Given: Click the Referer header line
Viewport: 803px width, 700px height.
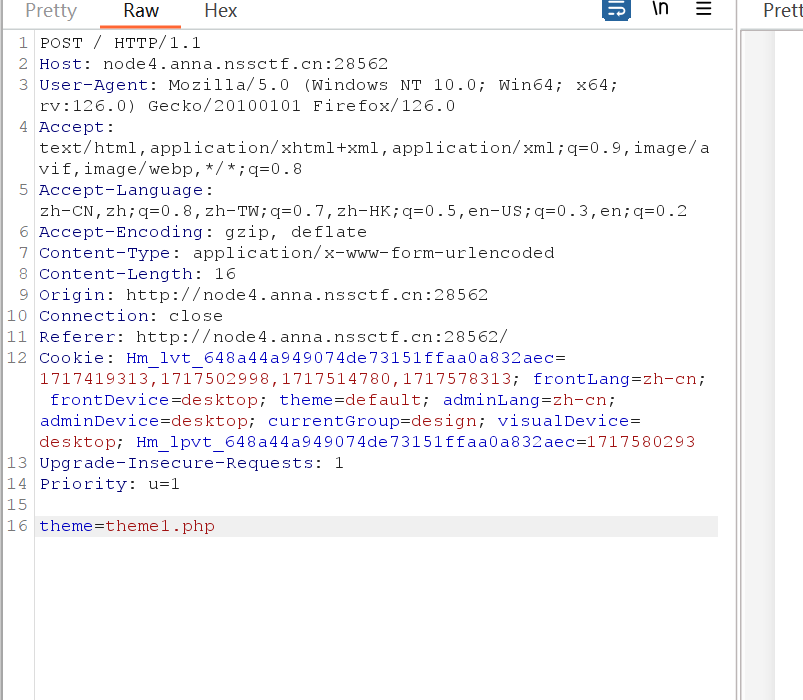Looking at the screenshot, I should (273, 337).
